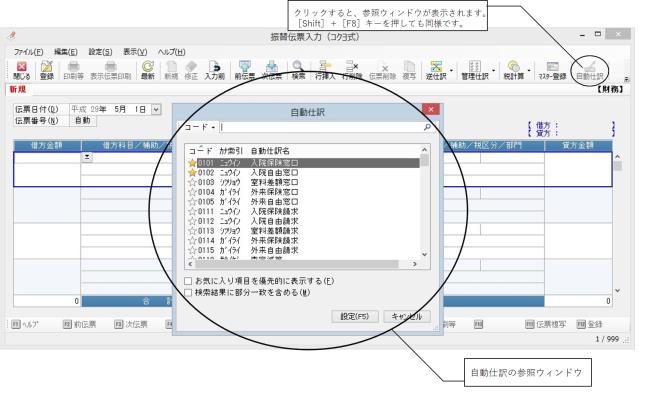Open the 自動仕訳 toolbar icon
This screenshot has width=660, height=393.
pyautogui.click(x=589, y=70)
